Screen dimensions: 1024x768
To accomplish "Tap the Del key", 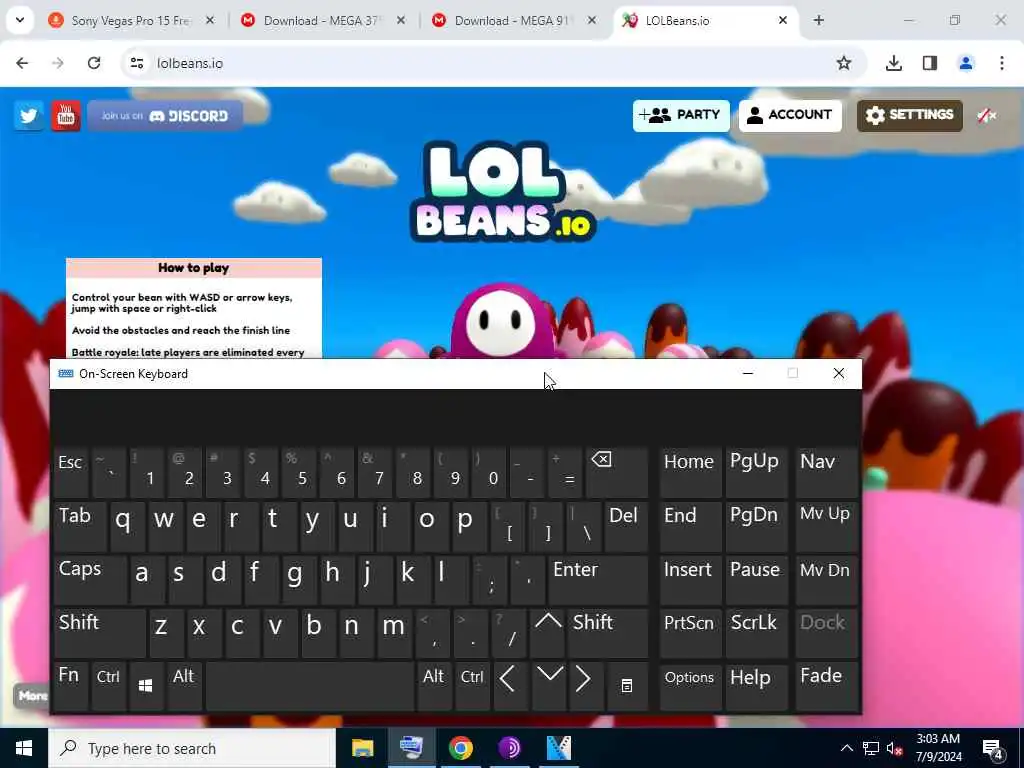I will [626, 526].
